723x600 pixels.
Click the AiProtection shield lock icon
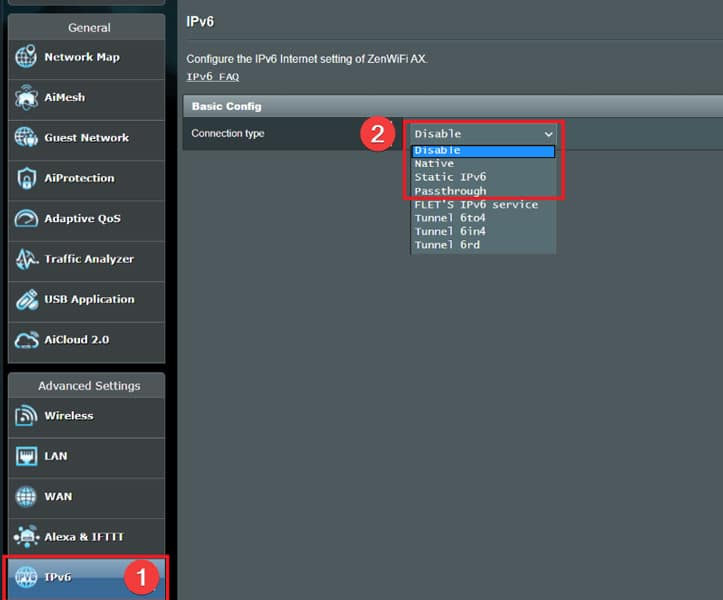click(x=26, y=178)
